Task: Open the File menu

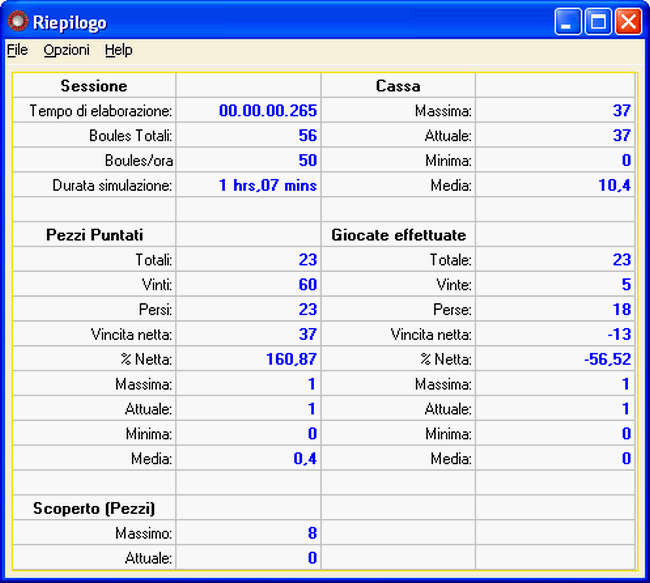Action: [x=17, y=50]
